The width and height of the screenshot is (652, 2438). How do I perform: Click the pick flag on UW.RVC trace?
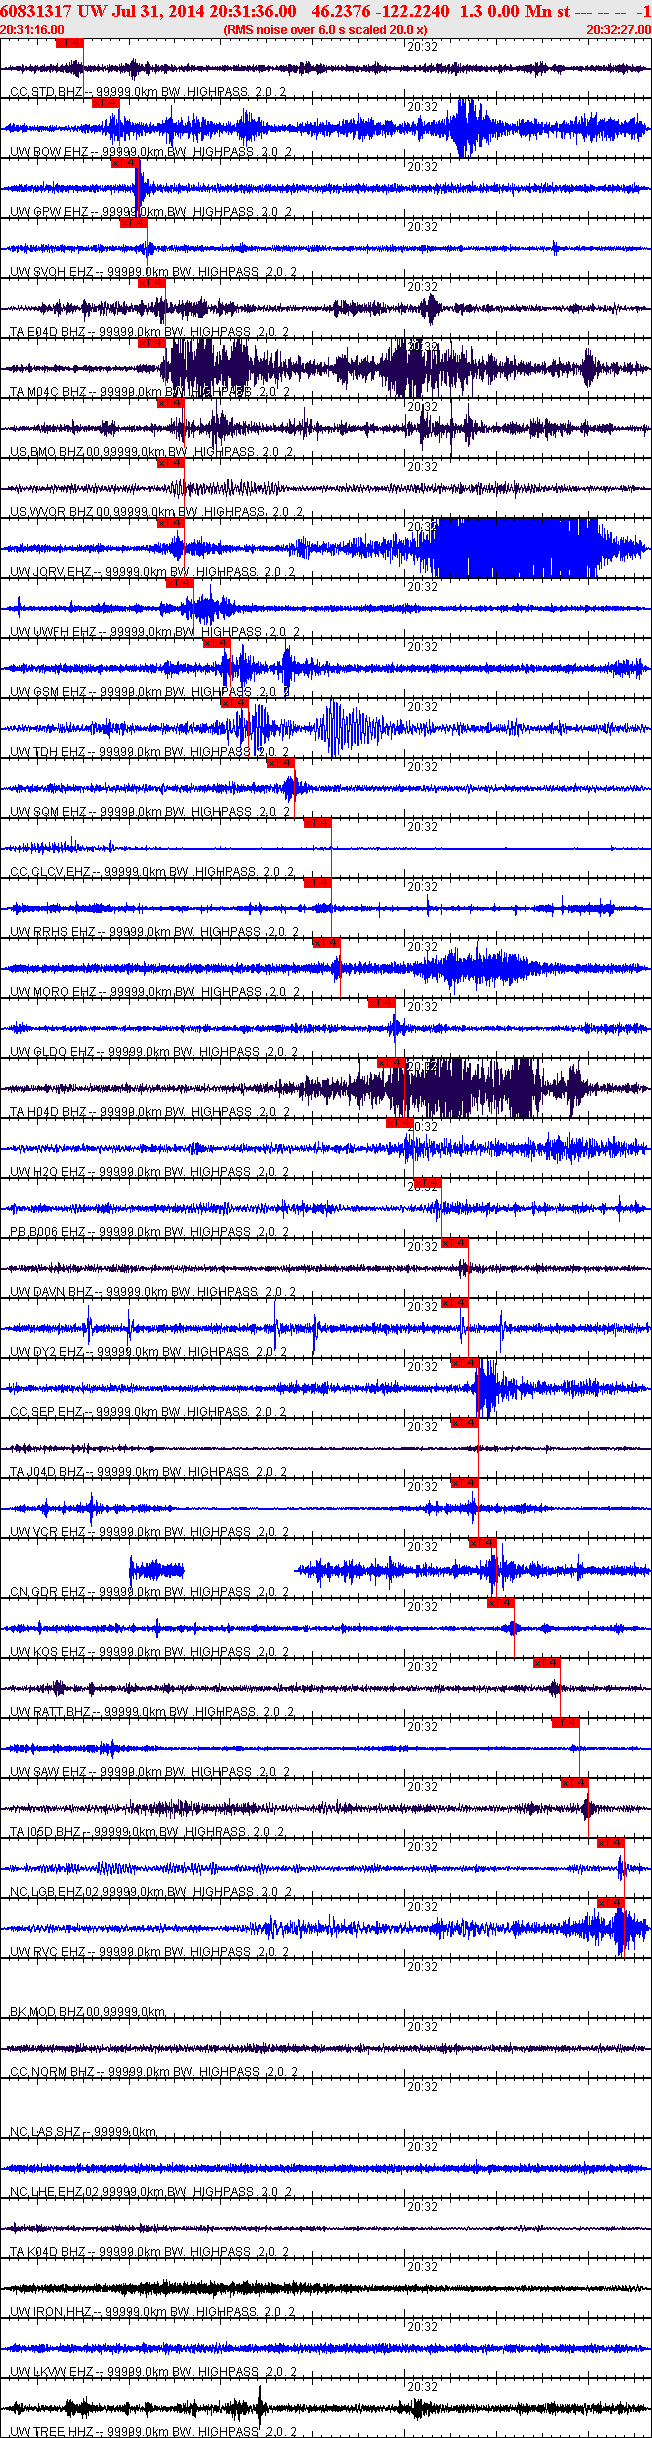[612, 1903]
